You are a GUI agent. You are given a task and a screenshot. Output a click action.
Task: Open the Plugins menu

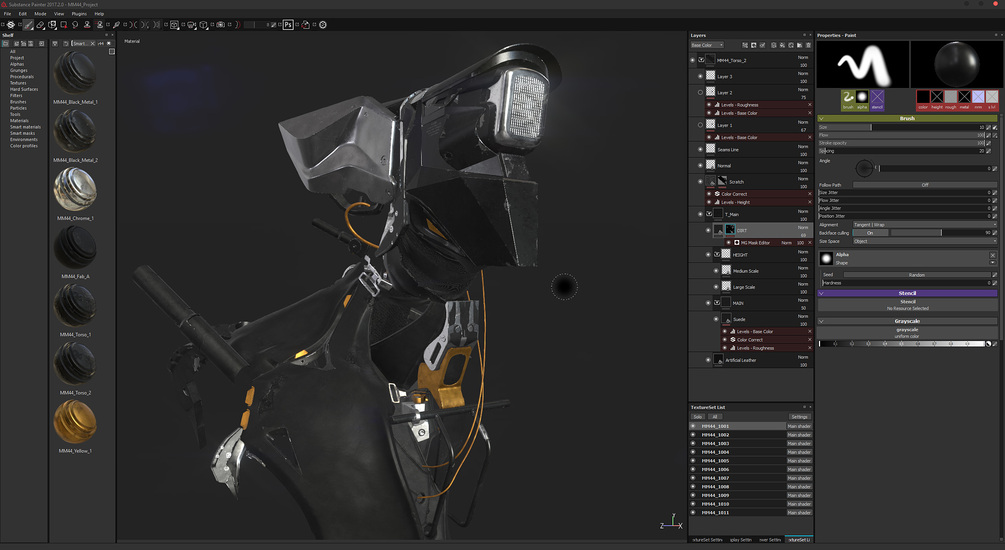79,13
